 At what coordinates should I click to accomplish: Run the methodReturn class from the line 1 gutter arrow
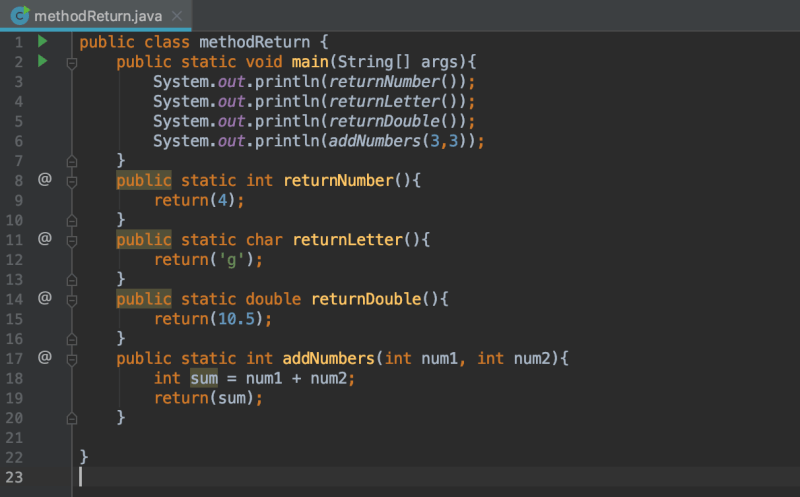[x=43, y=41]
